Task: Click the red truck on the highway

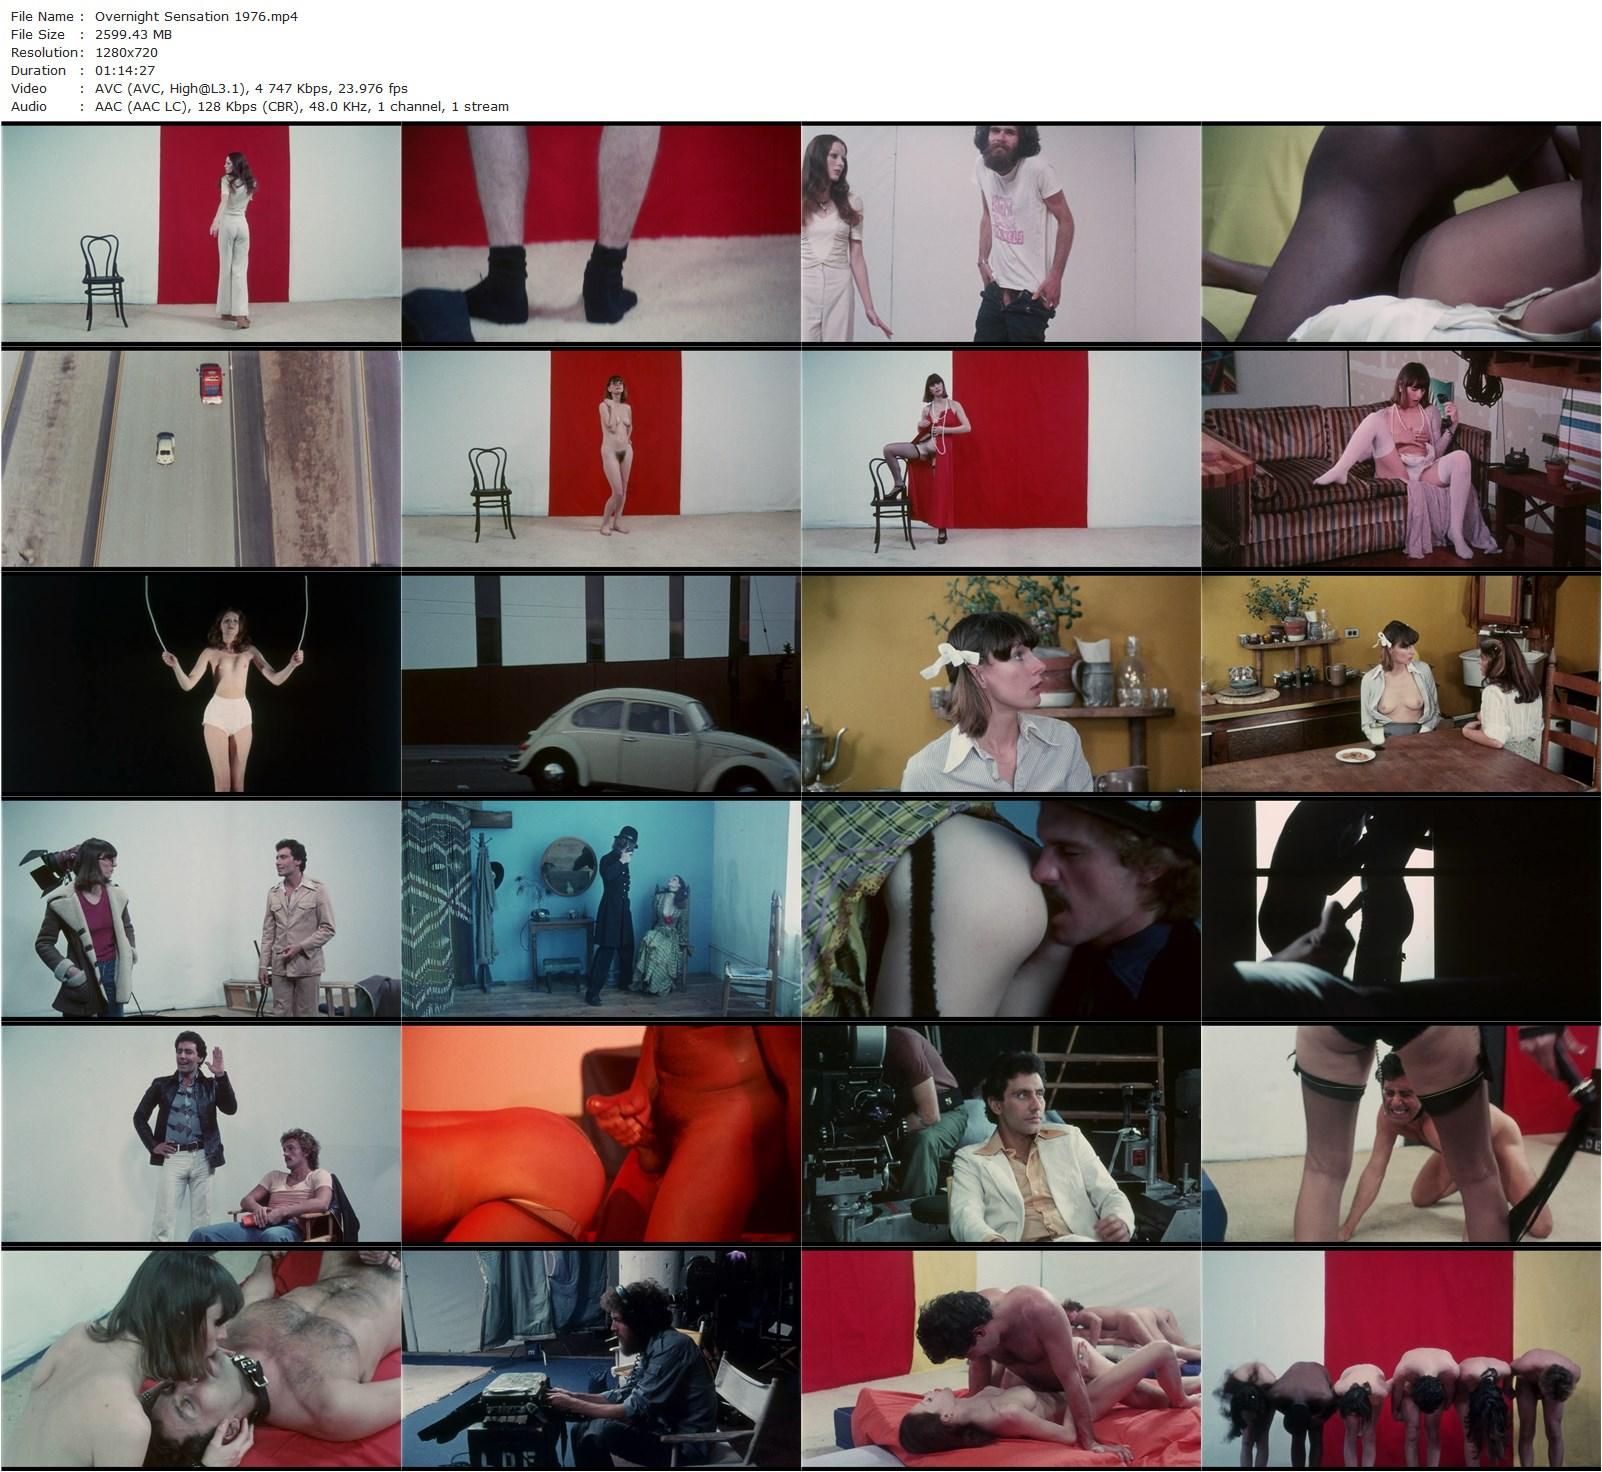Action: point(209,382)
